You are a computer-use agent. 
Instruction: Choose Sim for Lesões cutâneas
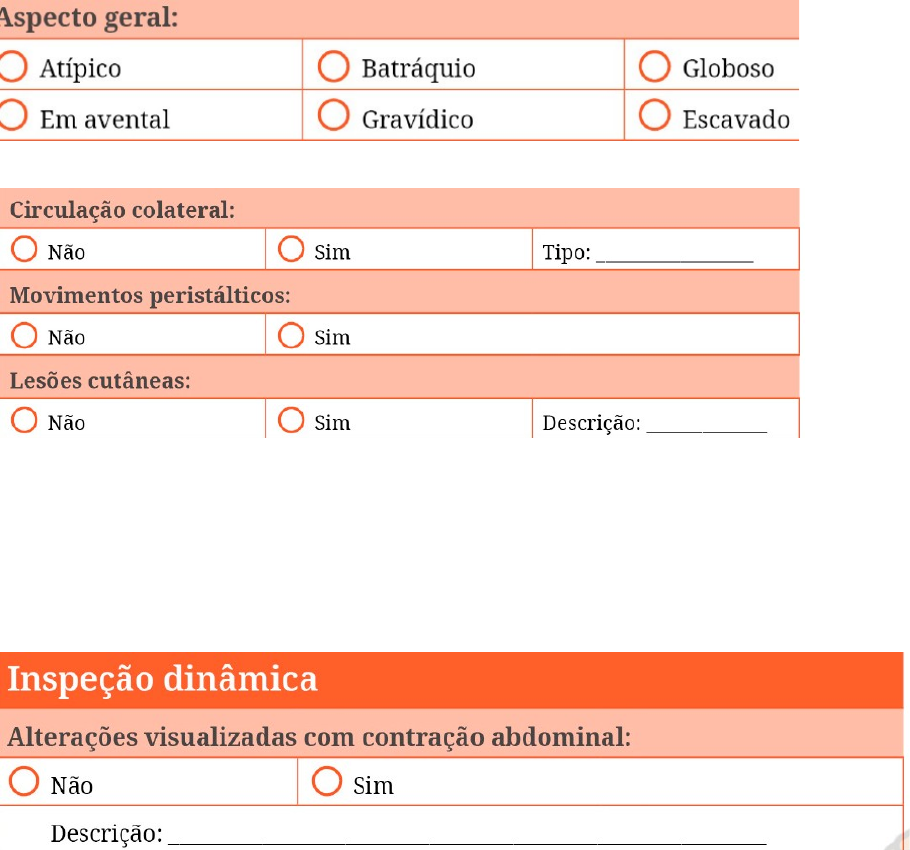tap(291, 420)
